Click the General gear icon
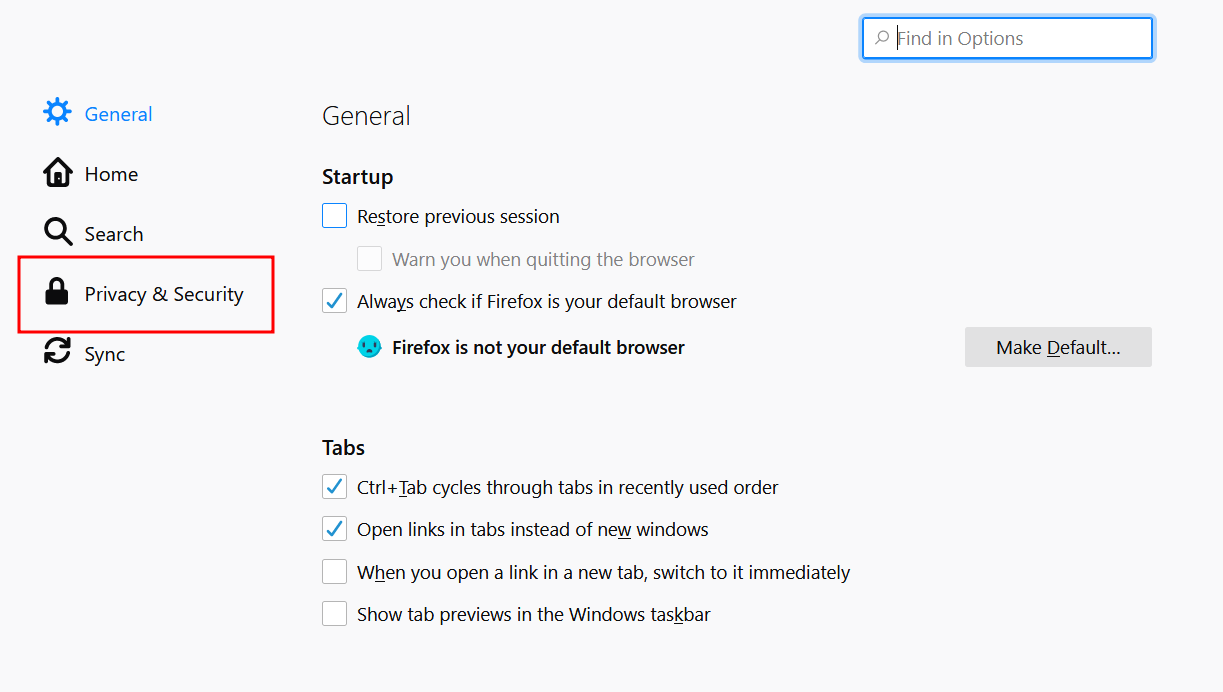The width and height of the screenshot is (1223, 692). pyautogui.click(x=58, y=112)
